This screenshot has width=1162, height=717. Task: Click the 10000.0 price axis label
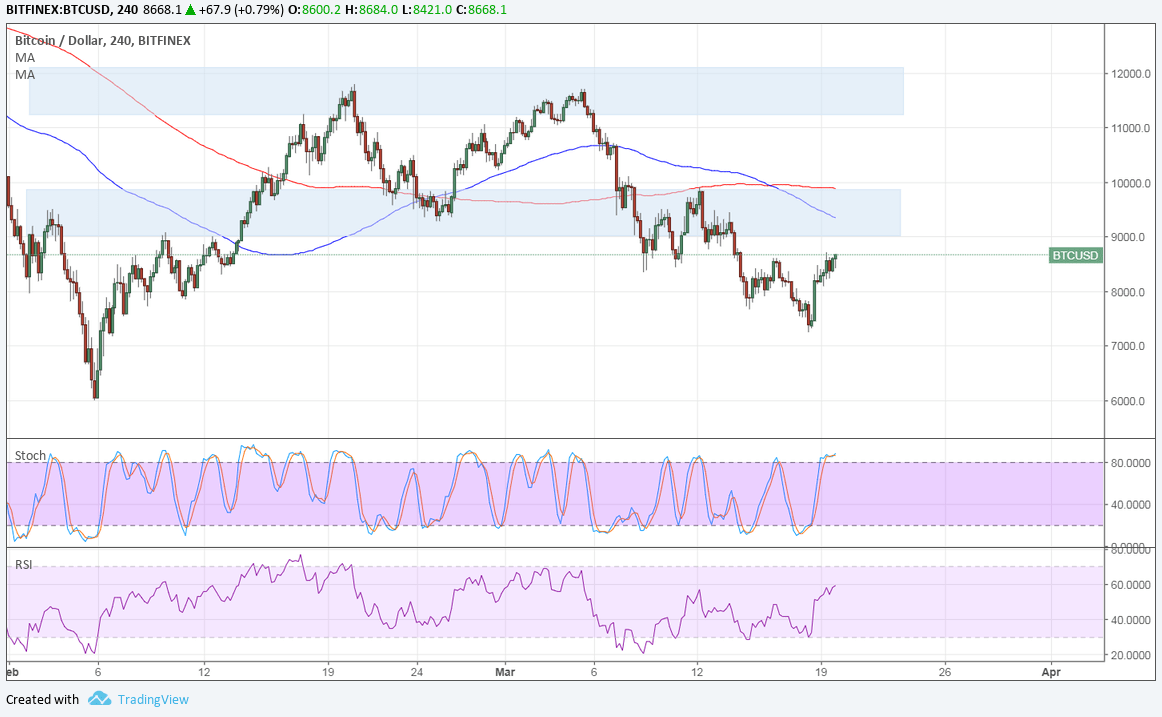(1128, 183)
